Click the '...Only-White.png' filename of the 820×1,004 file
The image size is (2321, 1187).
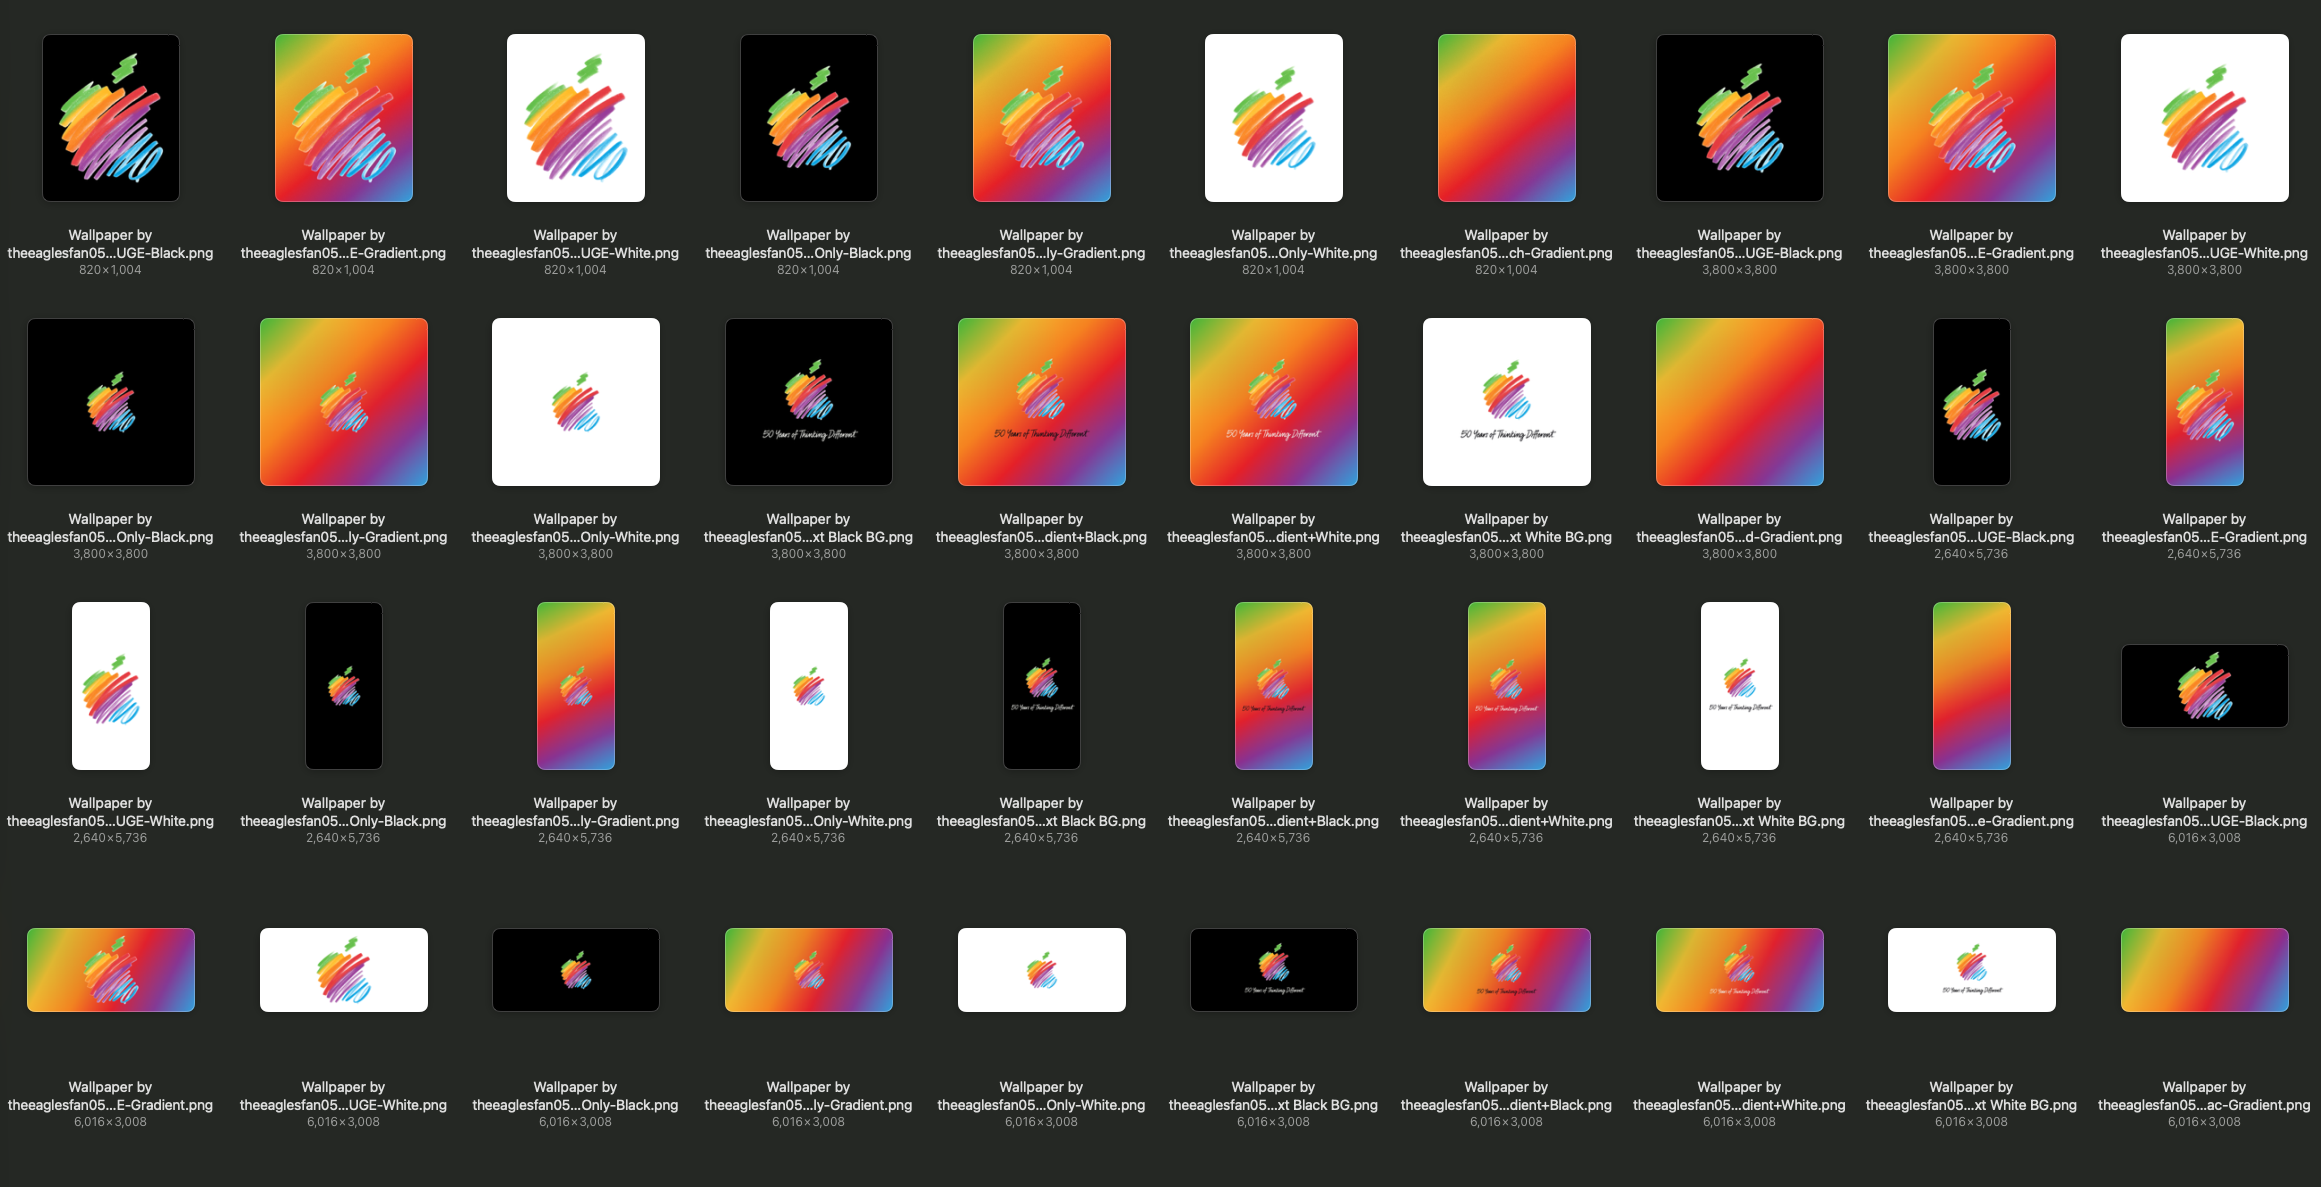point(1274,253)
